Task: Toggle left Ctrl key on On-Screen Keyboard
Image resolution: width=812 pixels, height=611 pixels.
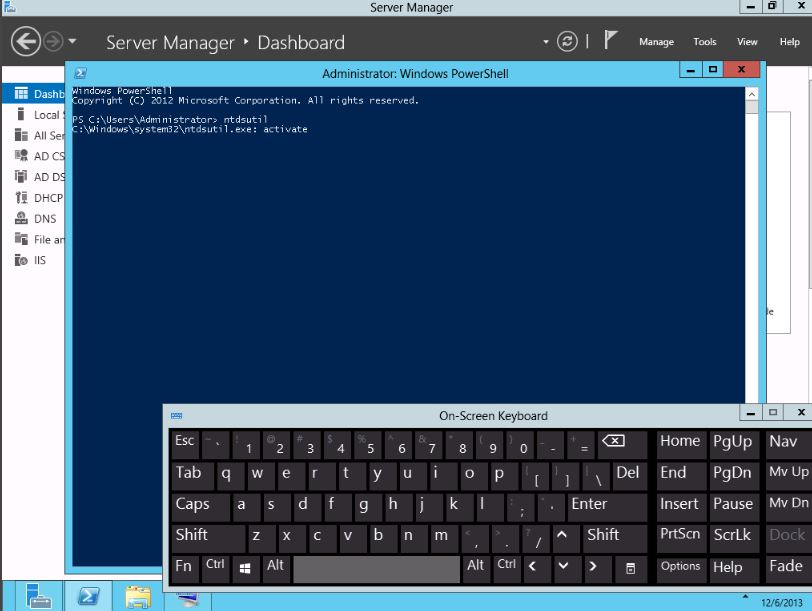Action: coord(215,569)
